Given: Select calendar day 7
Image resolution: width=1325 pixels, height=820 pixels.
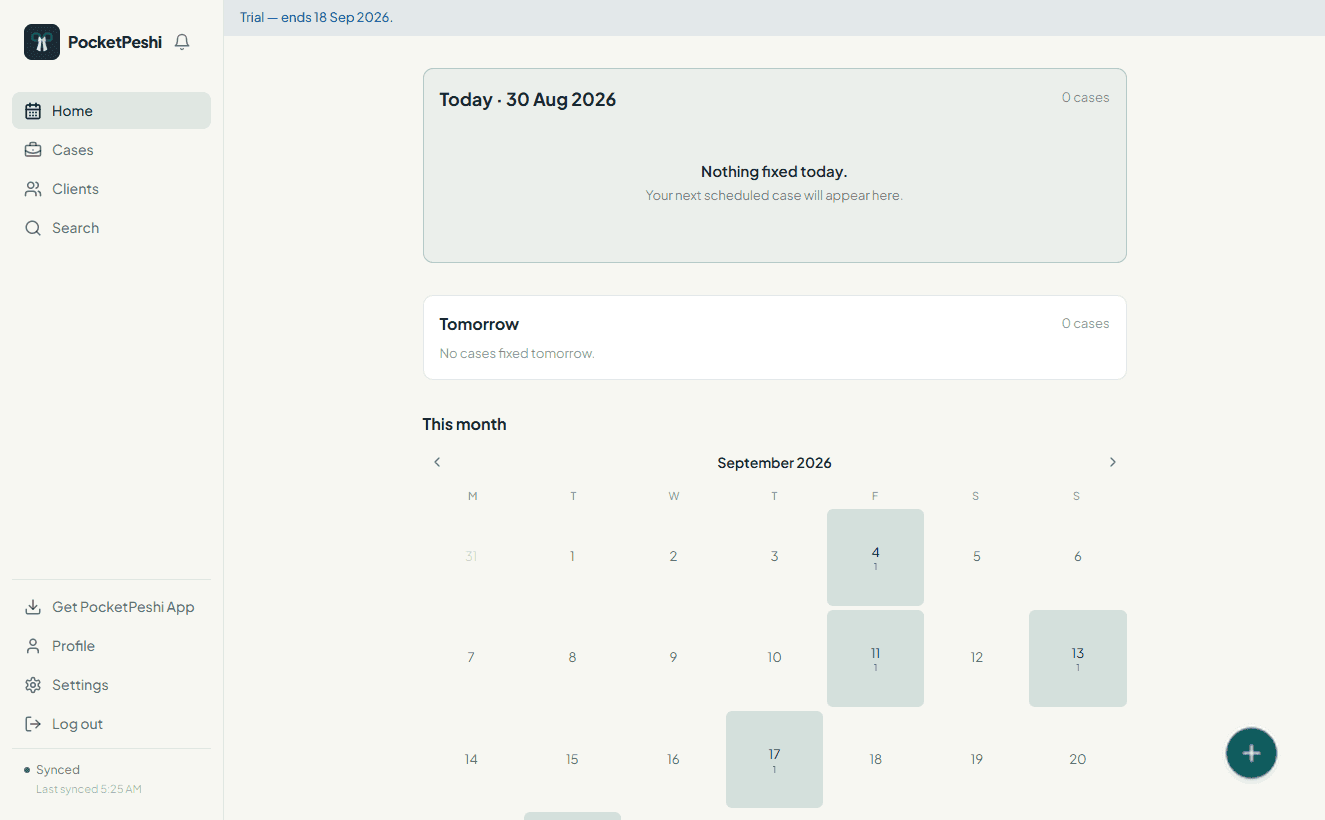Looking at the screenshot, I should tap(471, 658).
